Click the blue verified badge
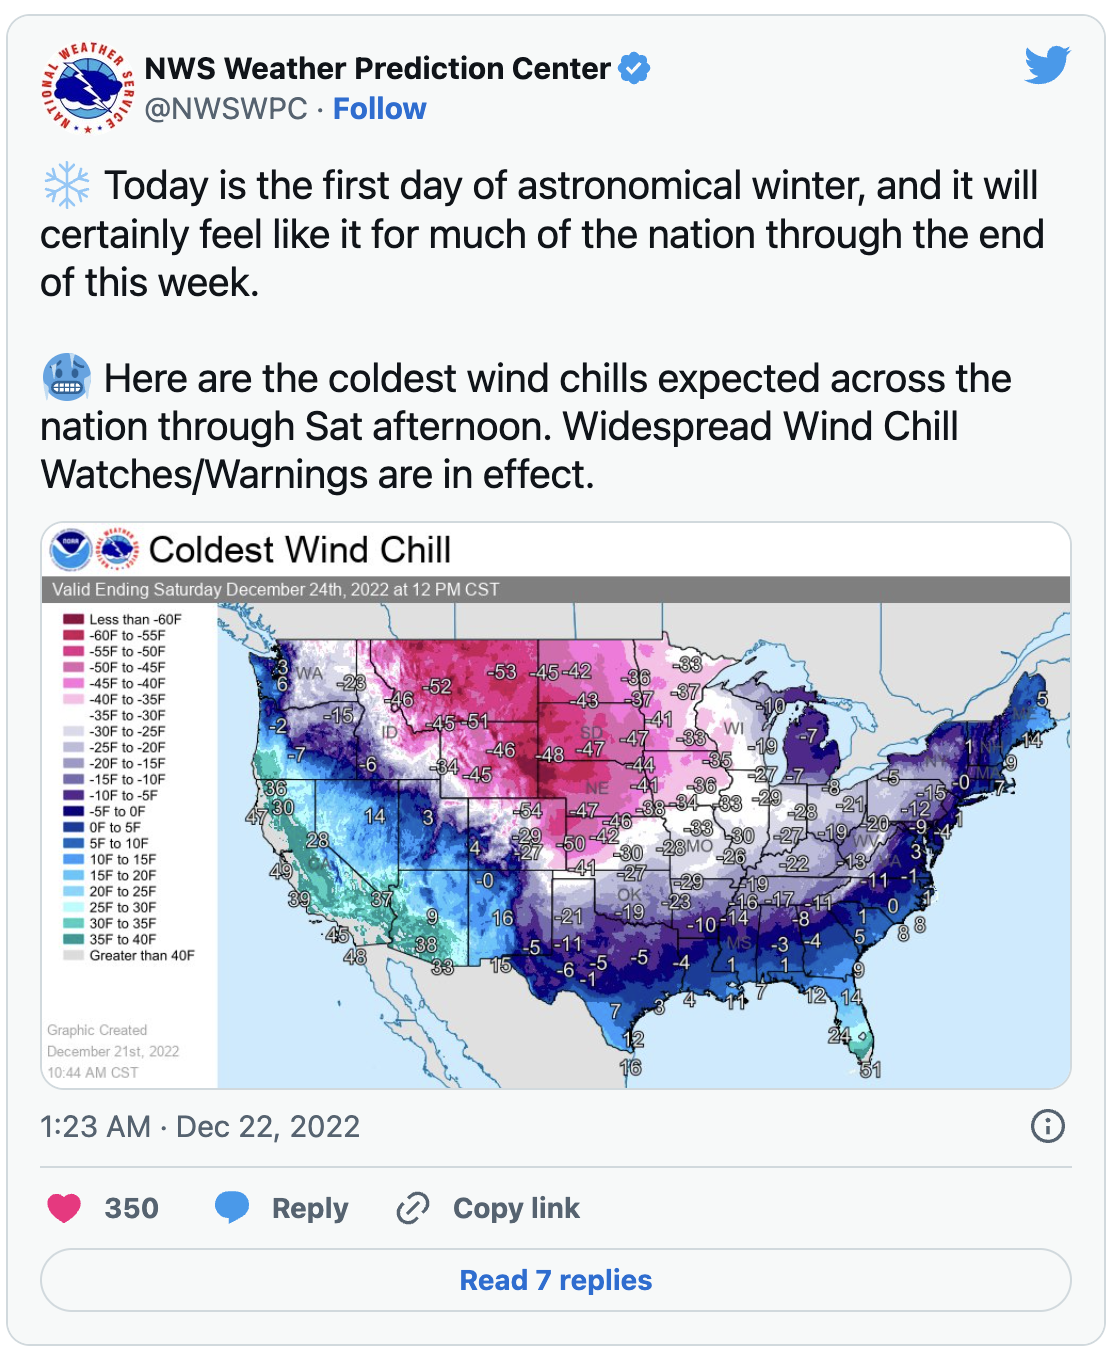The image size is (1114, 1366). (634, 68)
